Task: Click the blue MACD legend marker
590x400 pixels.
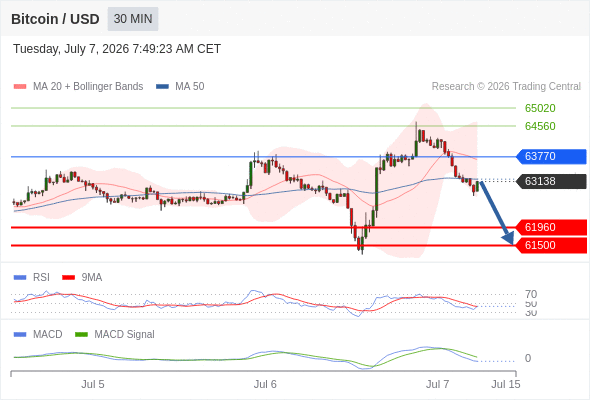Action: [x=20, y=335]
